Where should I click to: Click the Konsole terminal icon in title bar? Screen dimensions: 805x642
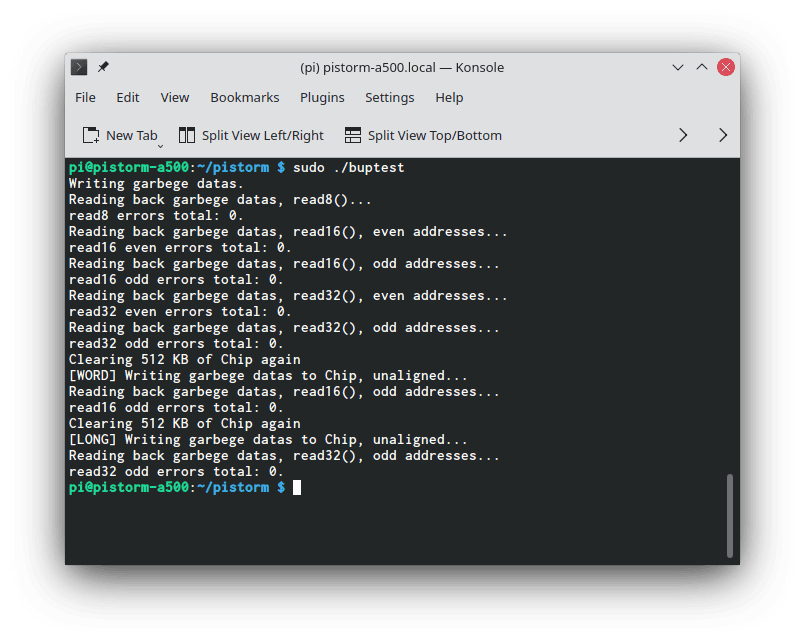(79, 67)
